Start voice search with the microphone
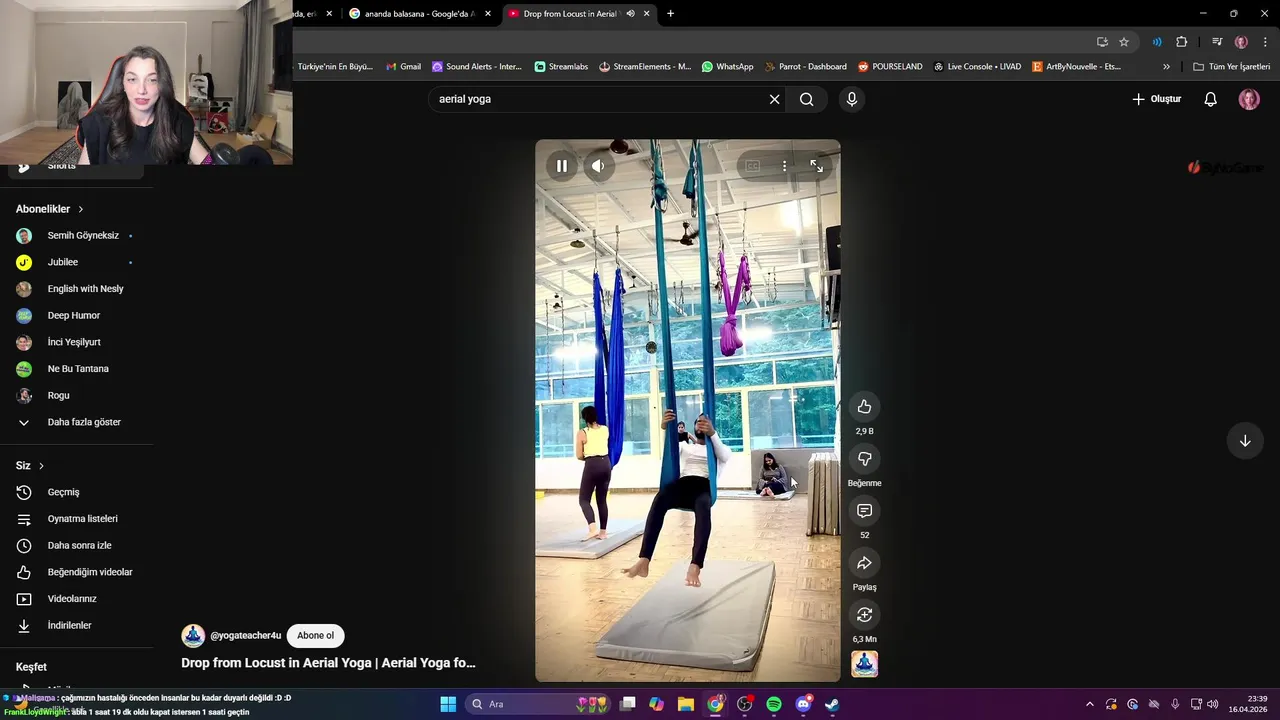The image size is (1280, 720). click(851, 99)
